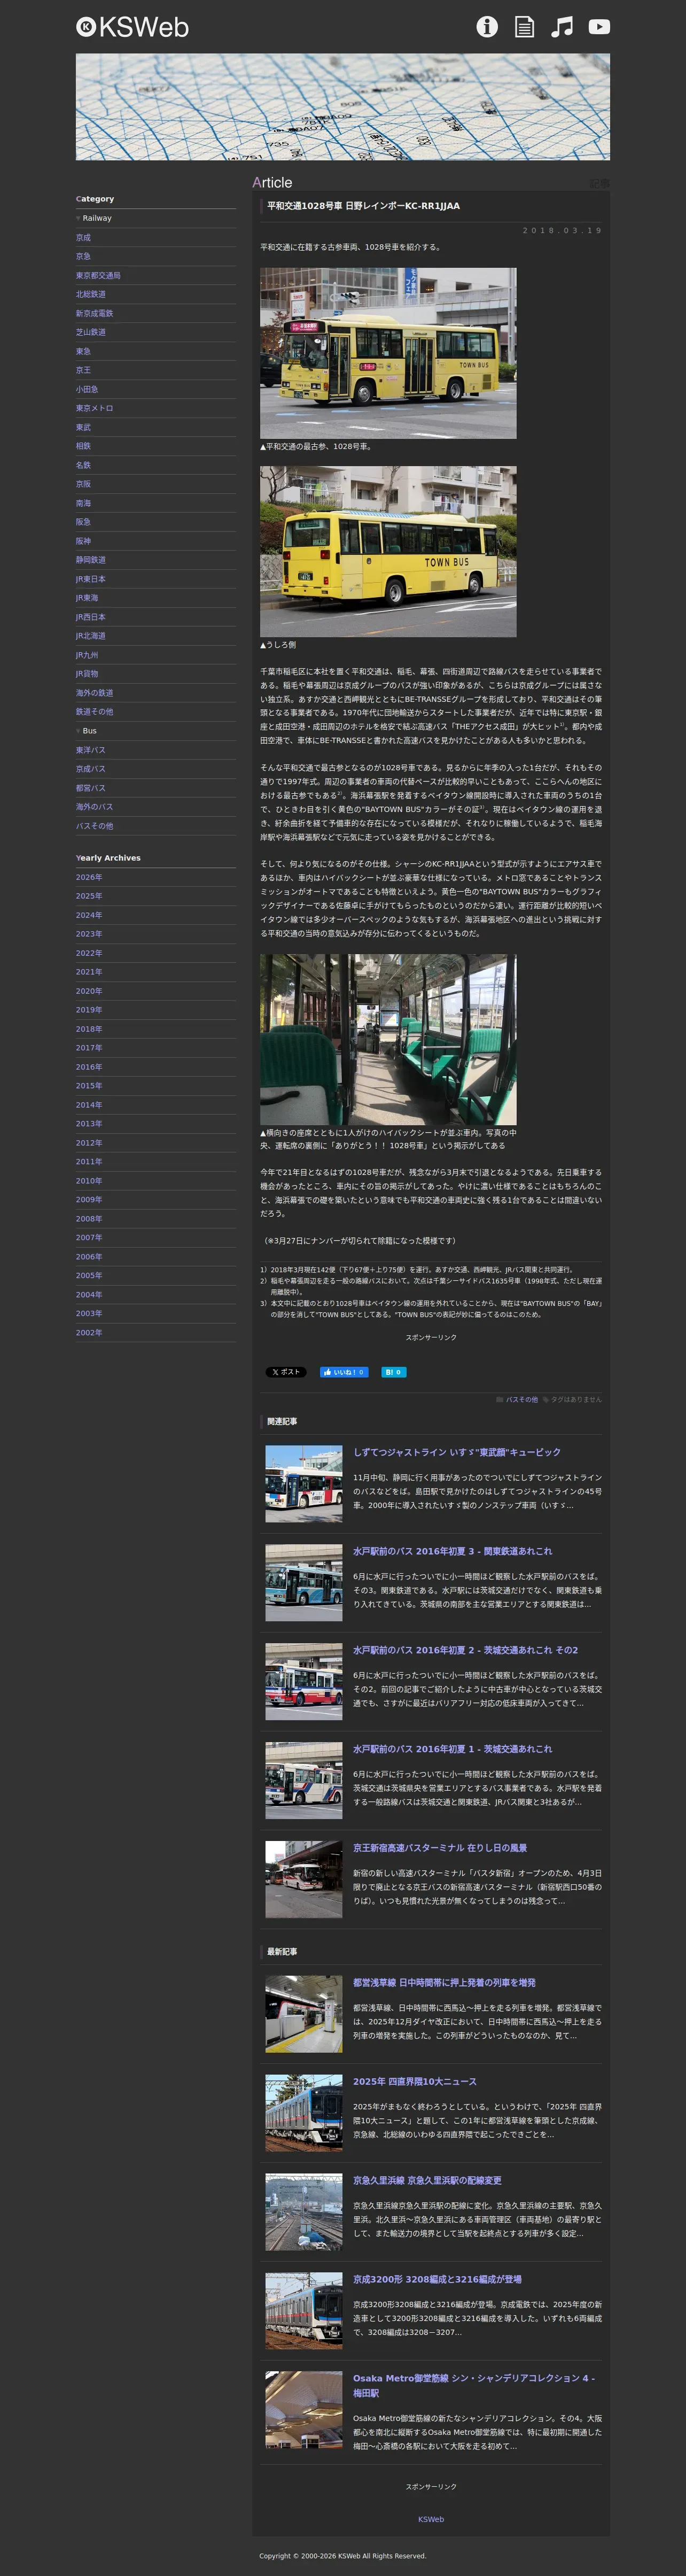Open the 京急 category
Image resolution: width=686 pixels, height=2576 pixels.
[x=83, y=256]
